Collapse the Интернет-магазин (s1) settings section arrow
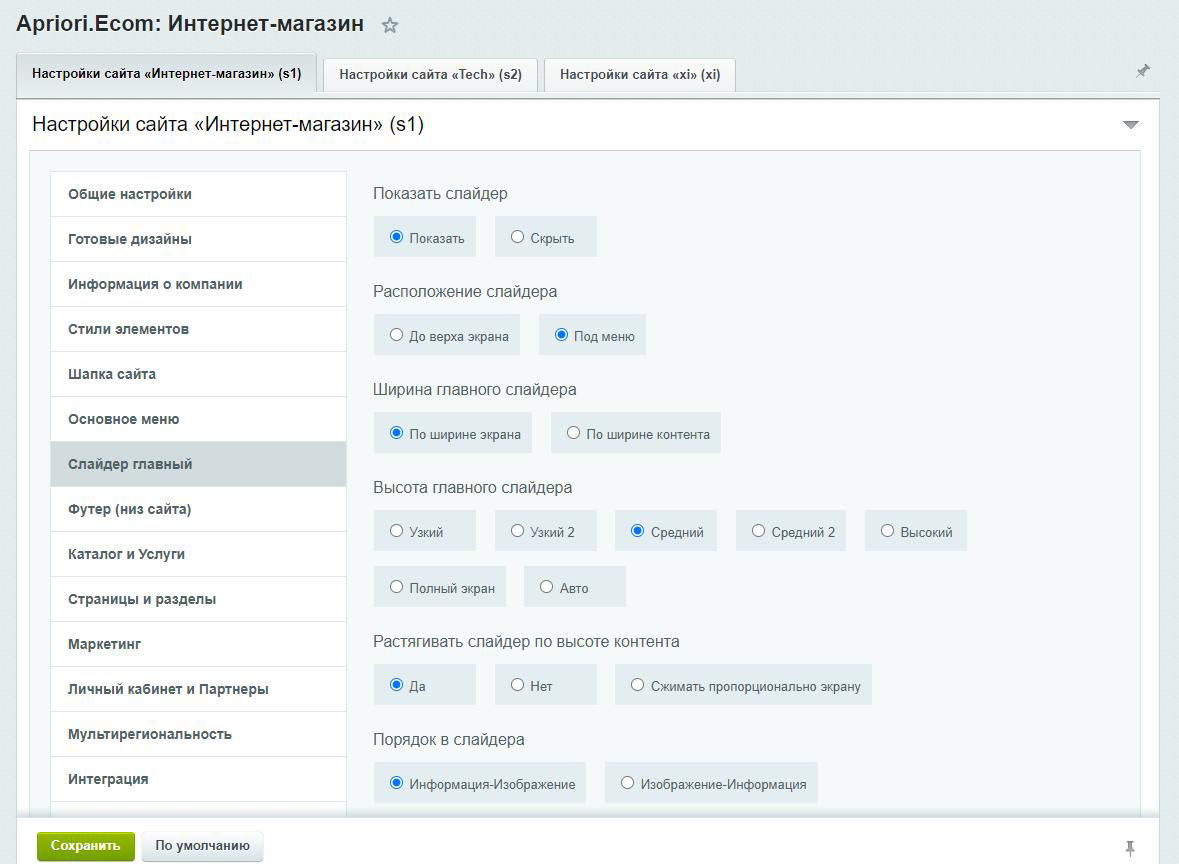The width and height of the screenshot is (1179, 864). click(1130, 125)
